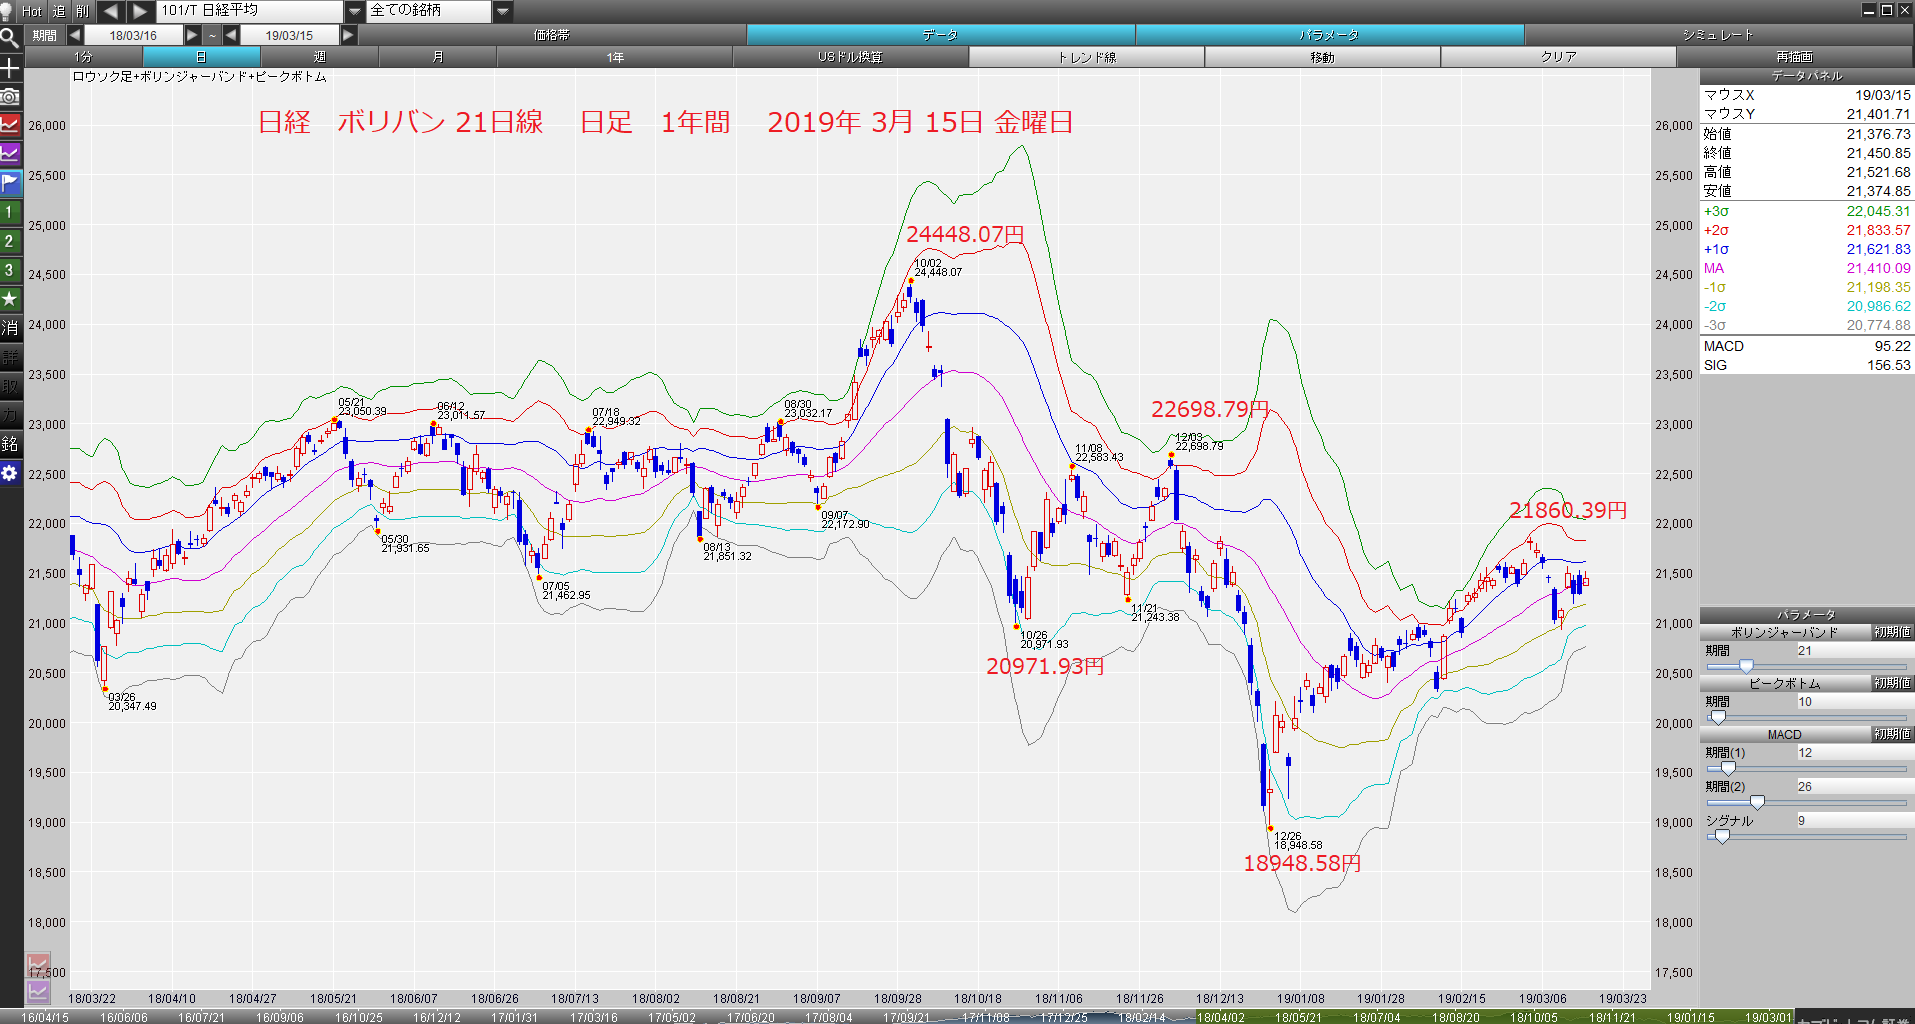Go to previous stock with left arrow
Viewport: 1915px width, 1024px height.
pos(110,11)
